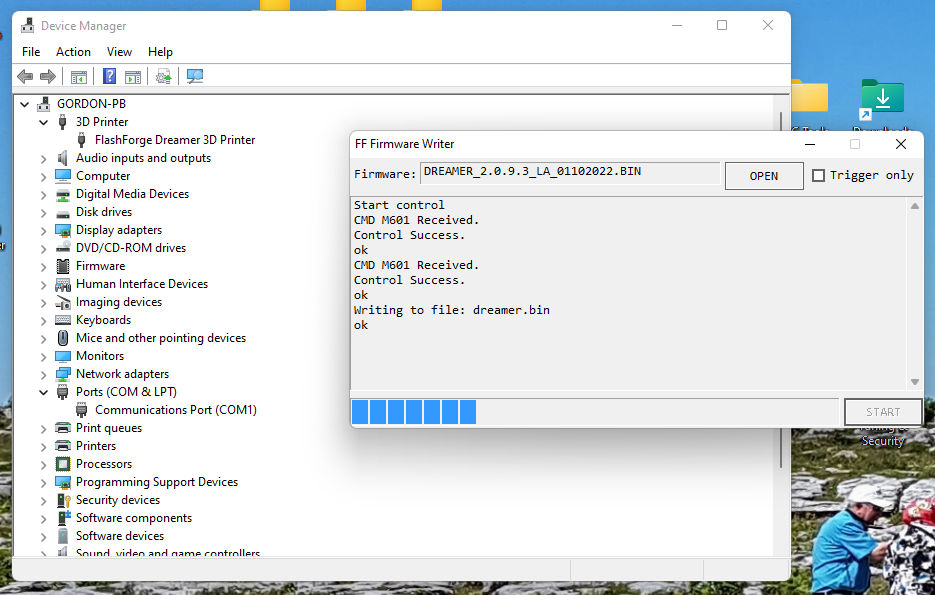Collapse the 3D Printer category
The image size is (935, 595).
[41, 121]
